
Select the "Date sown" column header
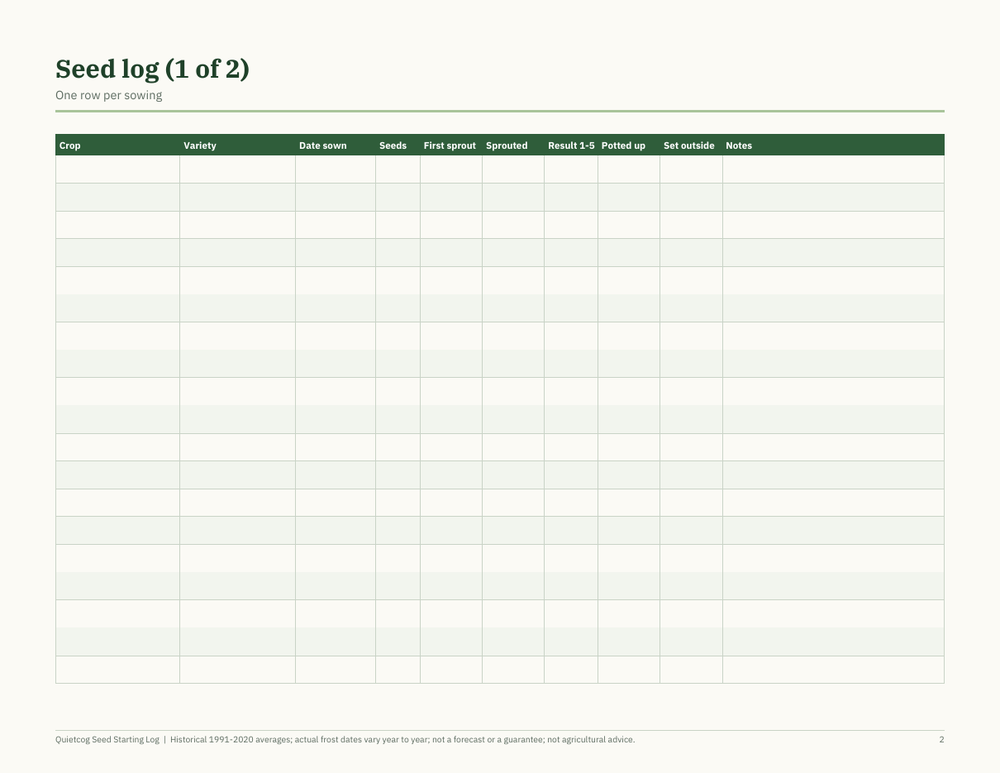point(323,145)
